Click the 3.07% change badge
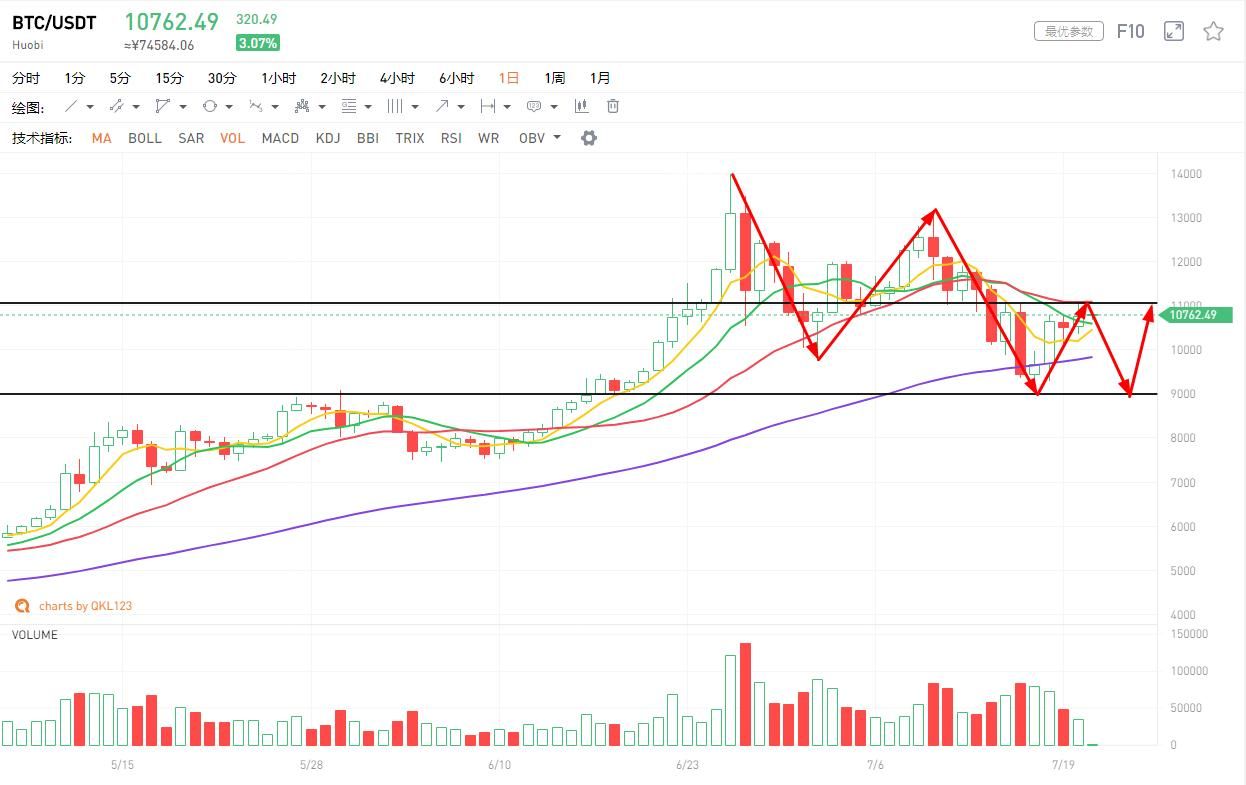Viewport: 1246px width, 785px height. click(258, 43)
